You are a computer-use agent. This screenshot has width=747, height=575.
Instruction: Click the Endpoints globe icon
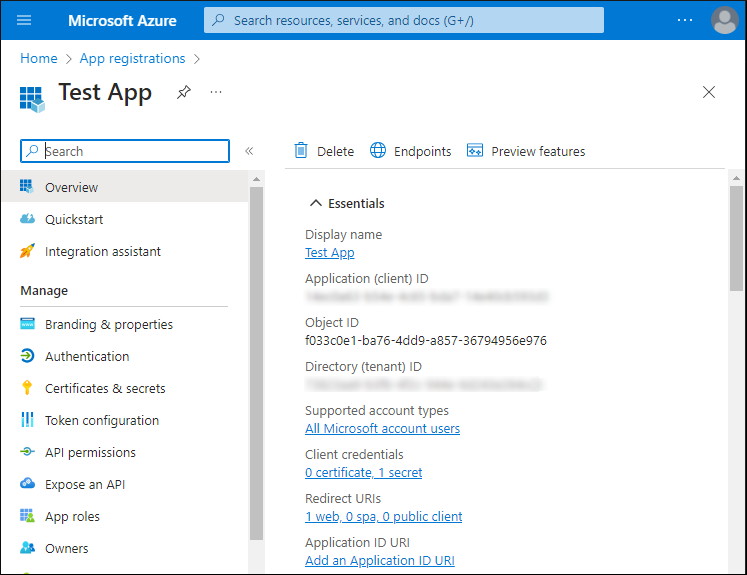(x=378, y=150)
